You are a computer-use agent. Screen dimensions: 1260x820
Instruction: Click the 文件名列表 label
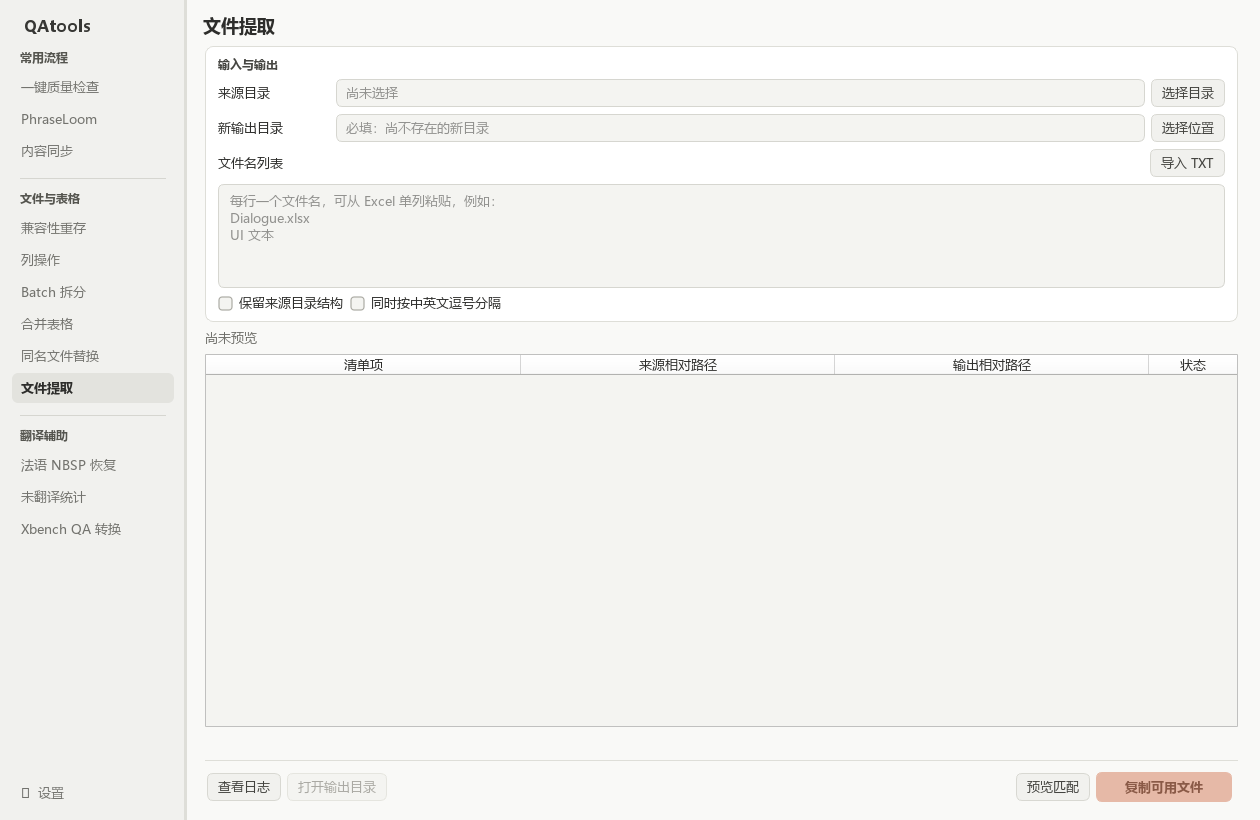pos(250,163)
